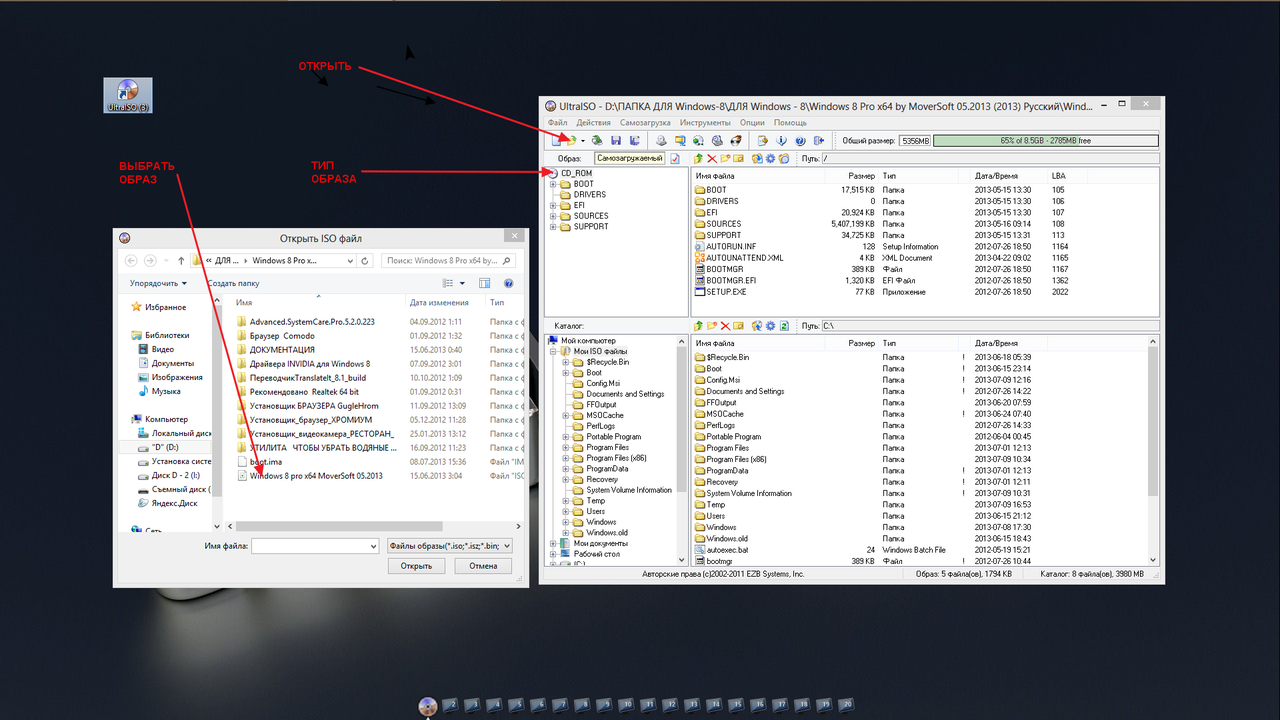Click the Burn CD/DVD image toolbar icon

[736, 141]
